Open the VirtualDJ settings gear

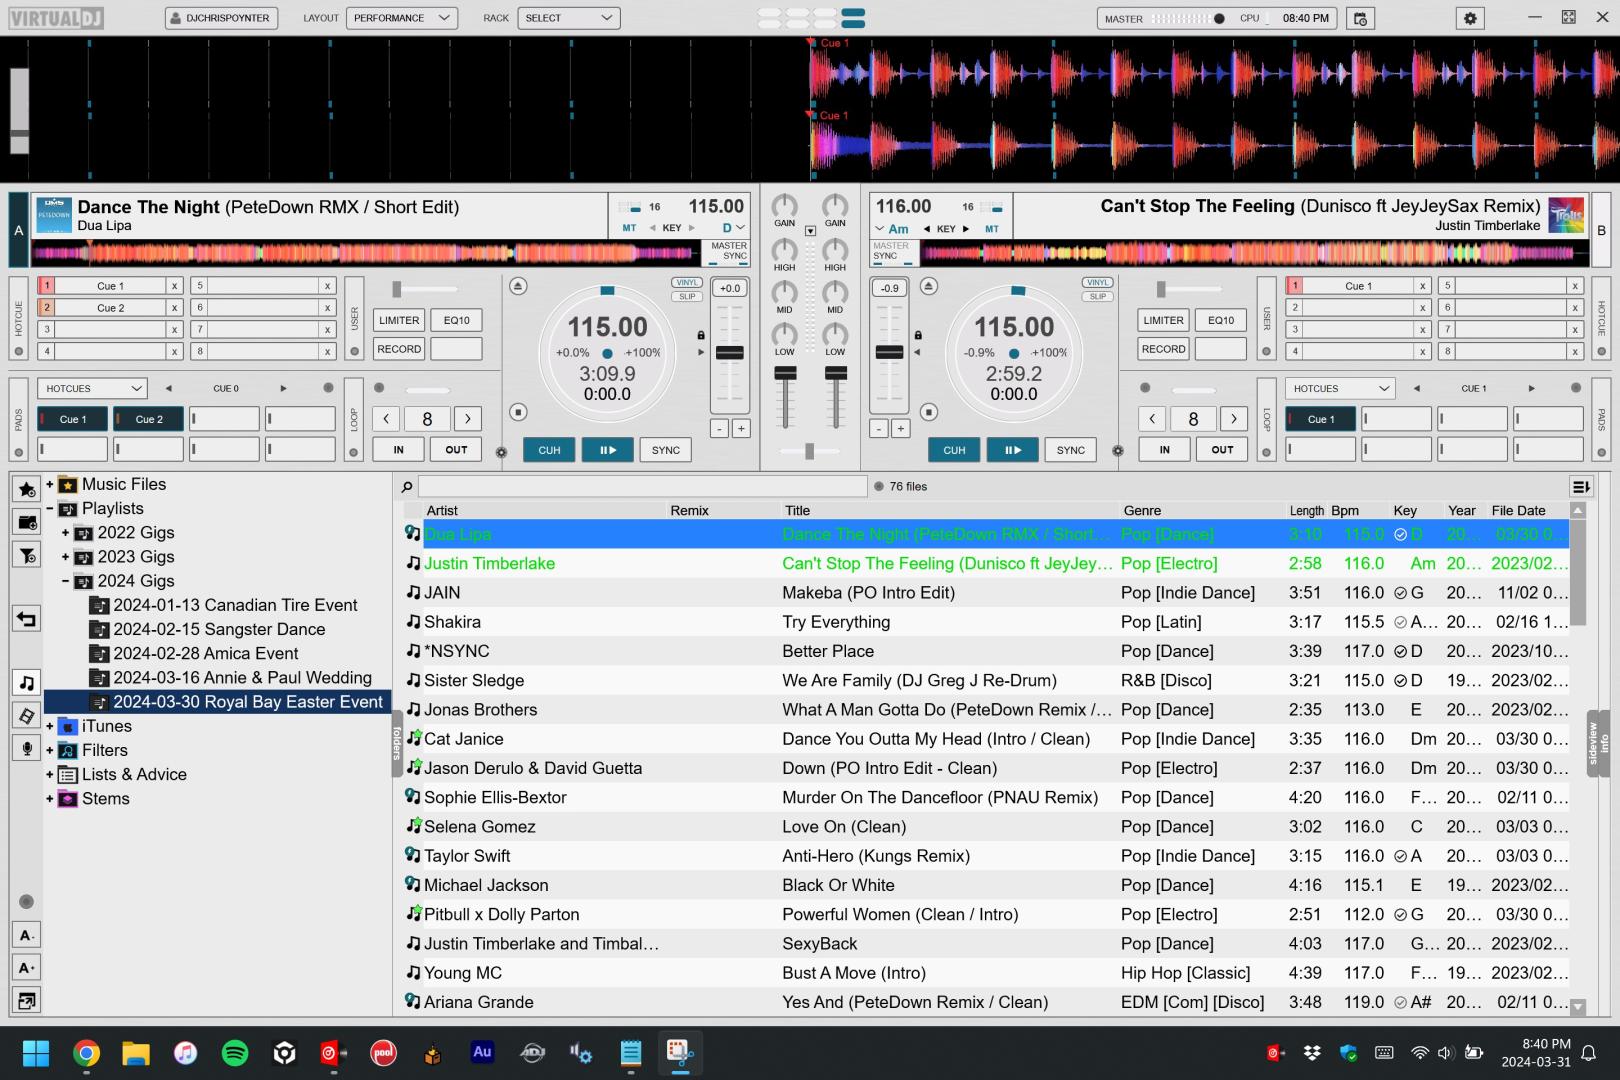[x=1470, y=18]
